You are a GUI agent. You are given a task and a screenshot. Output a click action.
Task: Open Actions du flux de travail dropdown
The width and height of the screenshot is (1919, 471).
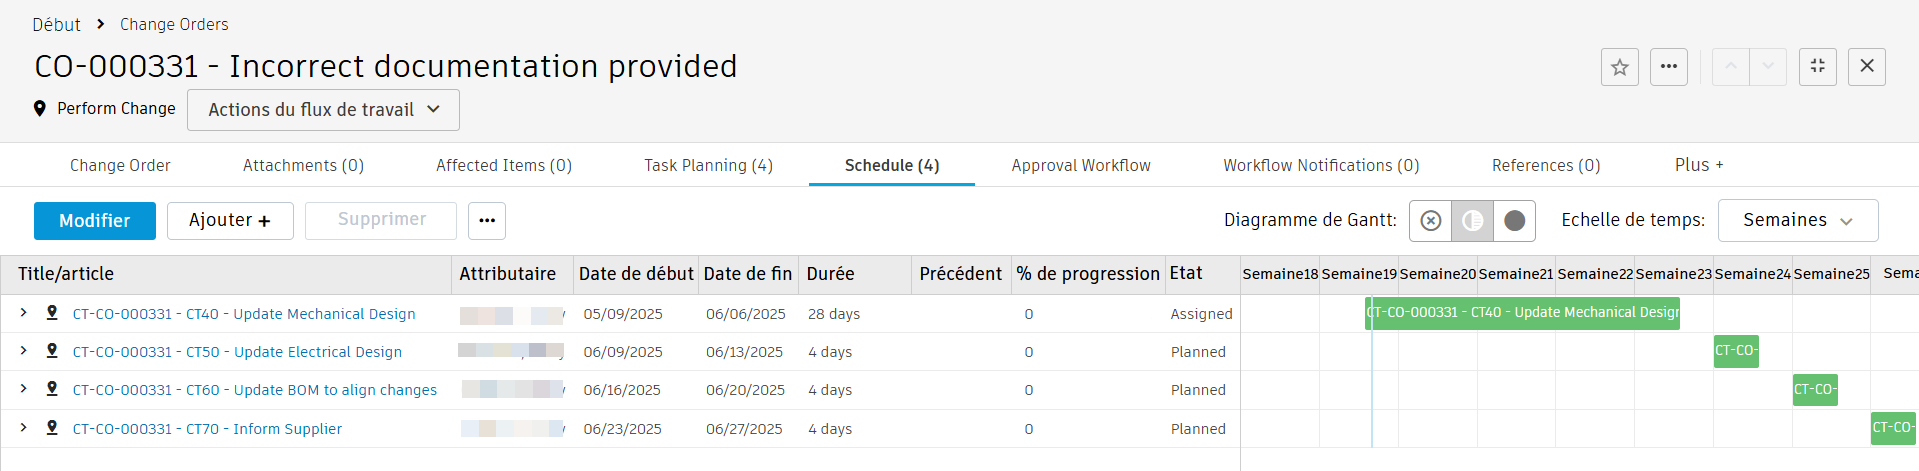click(323, 110)
